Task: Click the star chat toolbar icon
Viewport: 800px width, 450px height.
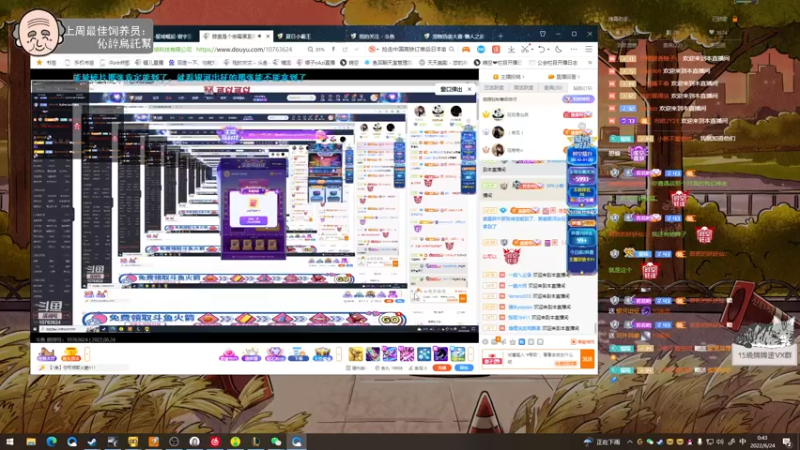Action: coord(512,342)
